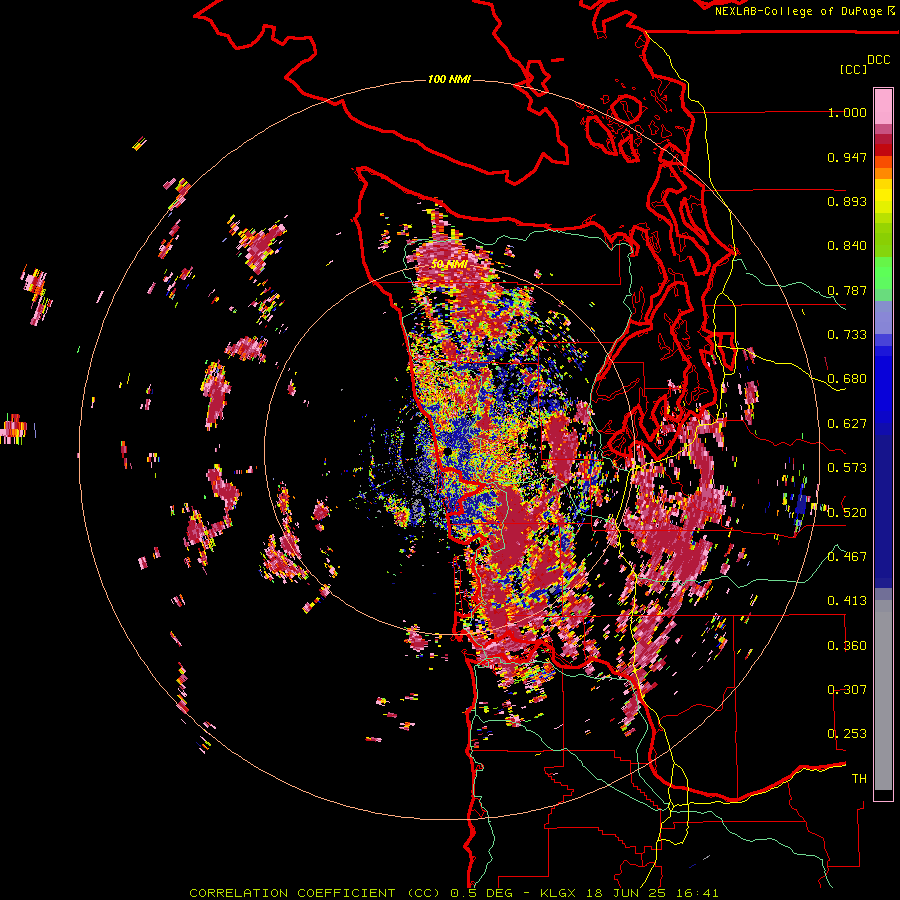Click the TH label on the legend
The image size is (900, 900).
(x=859, y=779)
